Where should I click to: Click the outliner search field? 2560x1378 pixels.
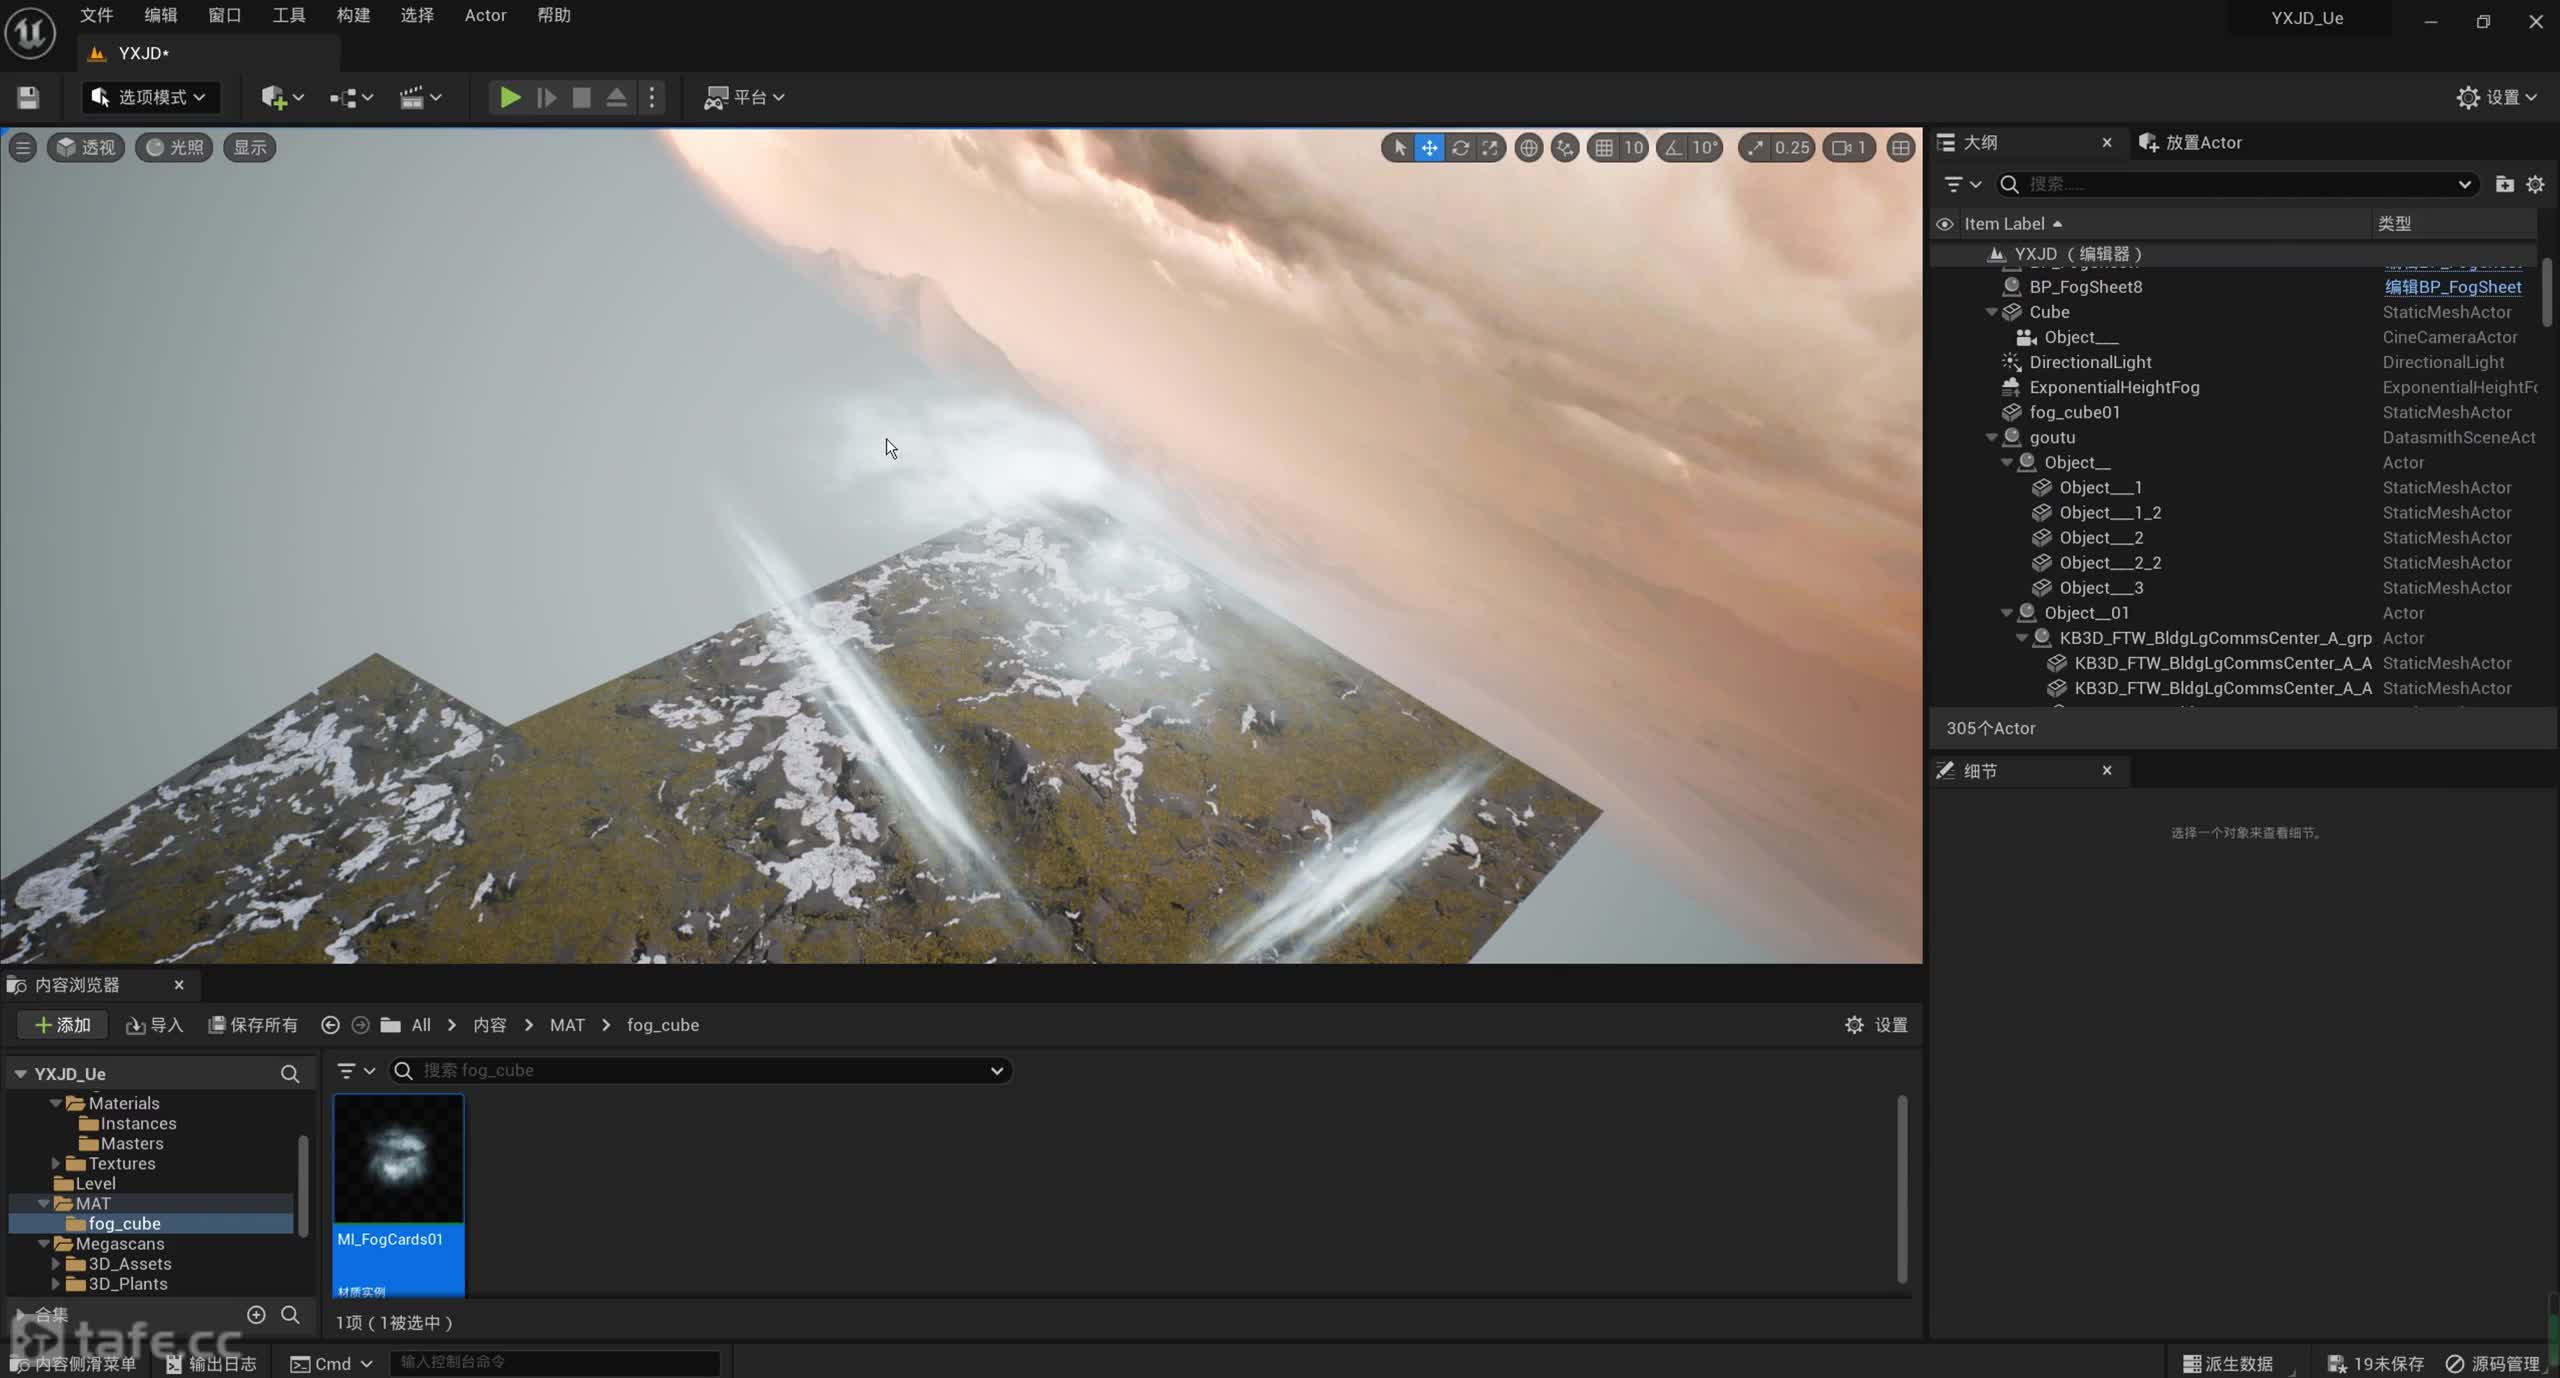coord(2236,184)
